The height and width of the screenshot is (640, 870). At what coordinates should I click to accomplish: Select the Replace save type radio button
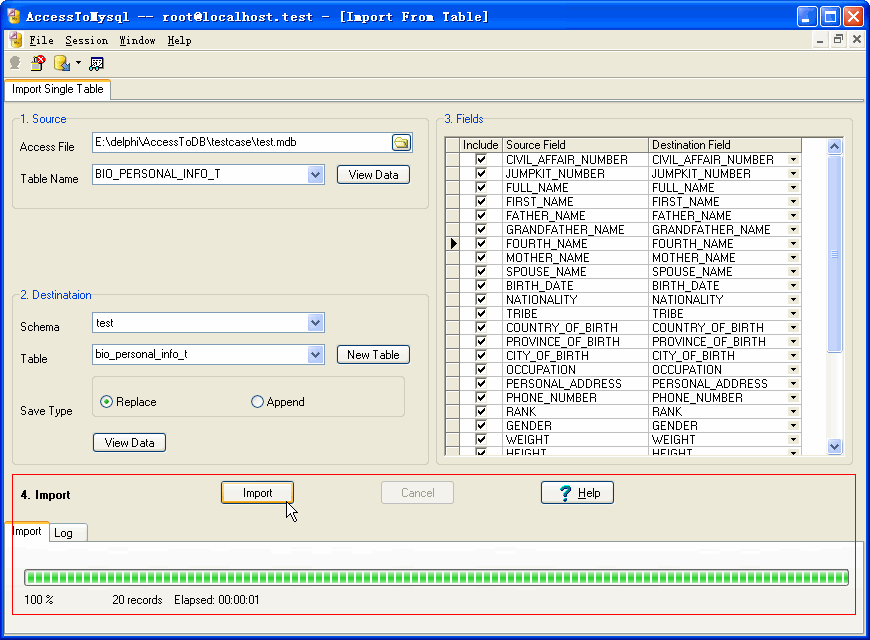pos(106,402)
